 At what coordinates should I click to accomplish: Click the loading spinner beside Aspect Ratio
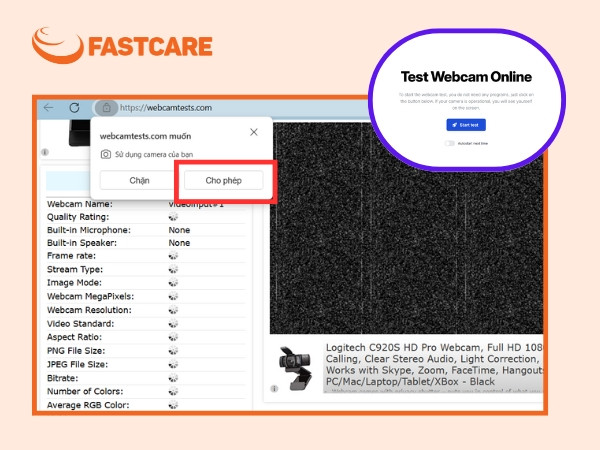coord(173,337)
